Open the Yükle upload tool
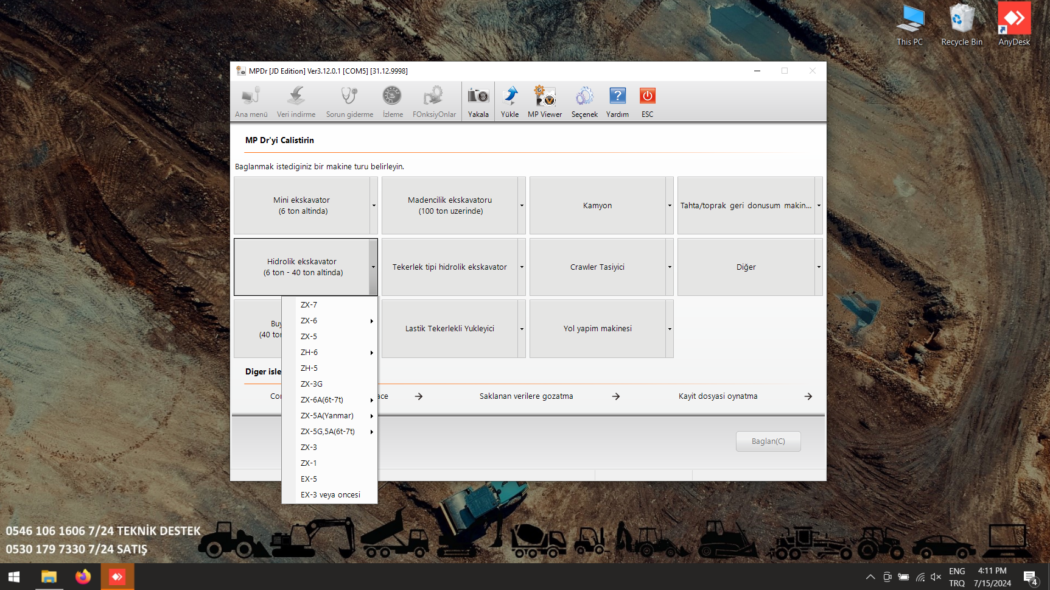 pyautogui.click(x=510, y=96)
